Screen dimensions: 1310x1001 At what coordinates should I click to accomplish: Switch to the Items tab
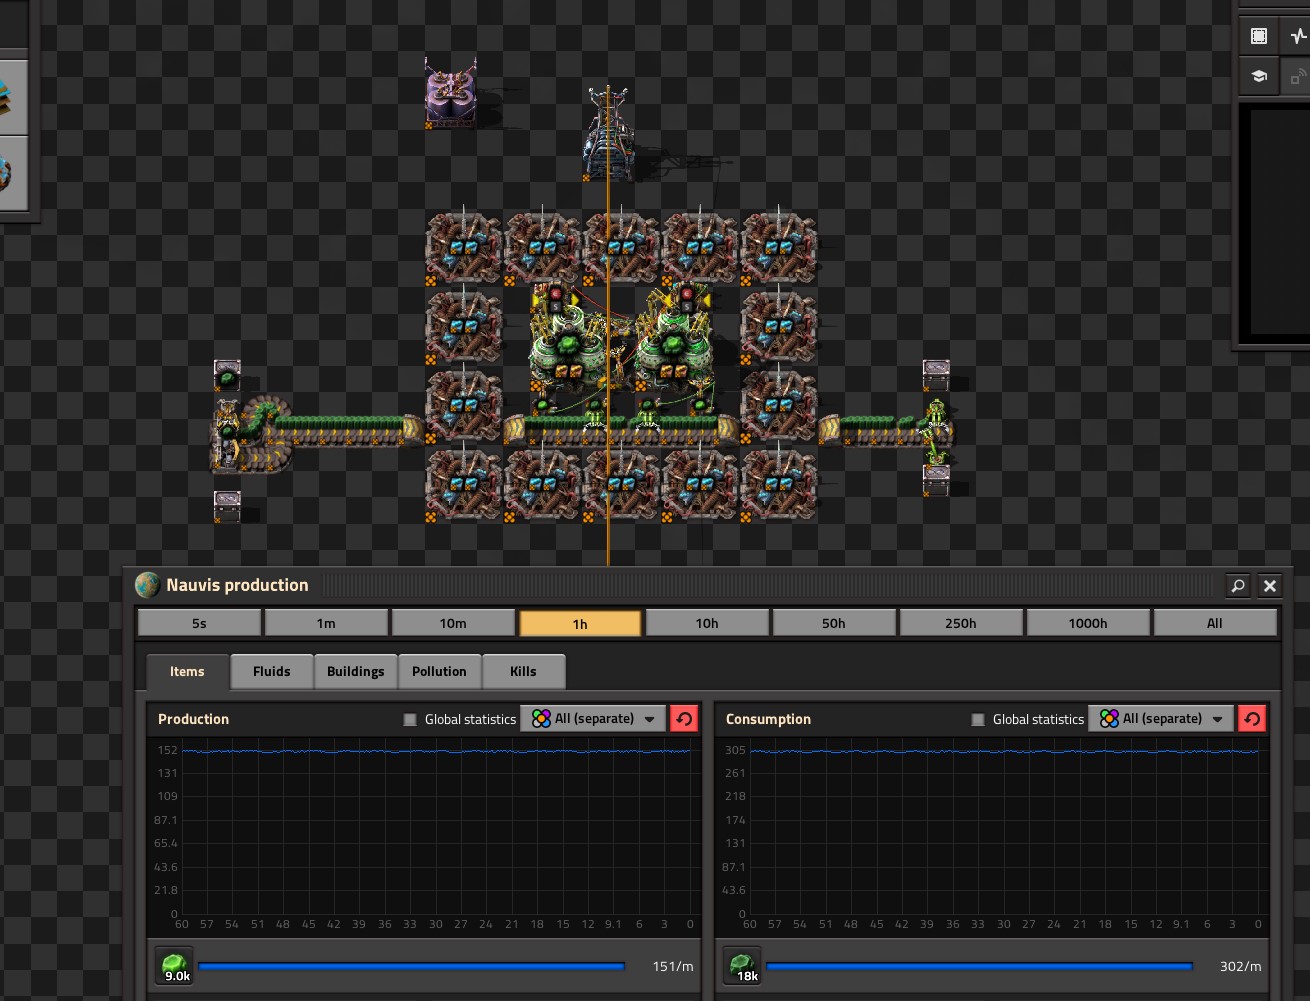pyautogui.click(x=187, y=671)
